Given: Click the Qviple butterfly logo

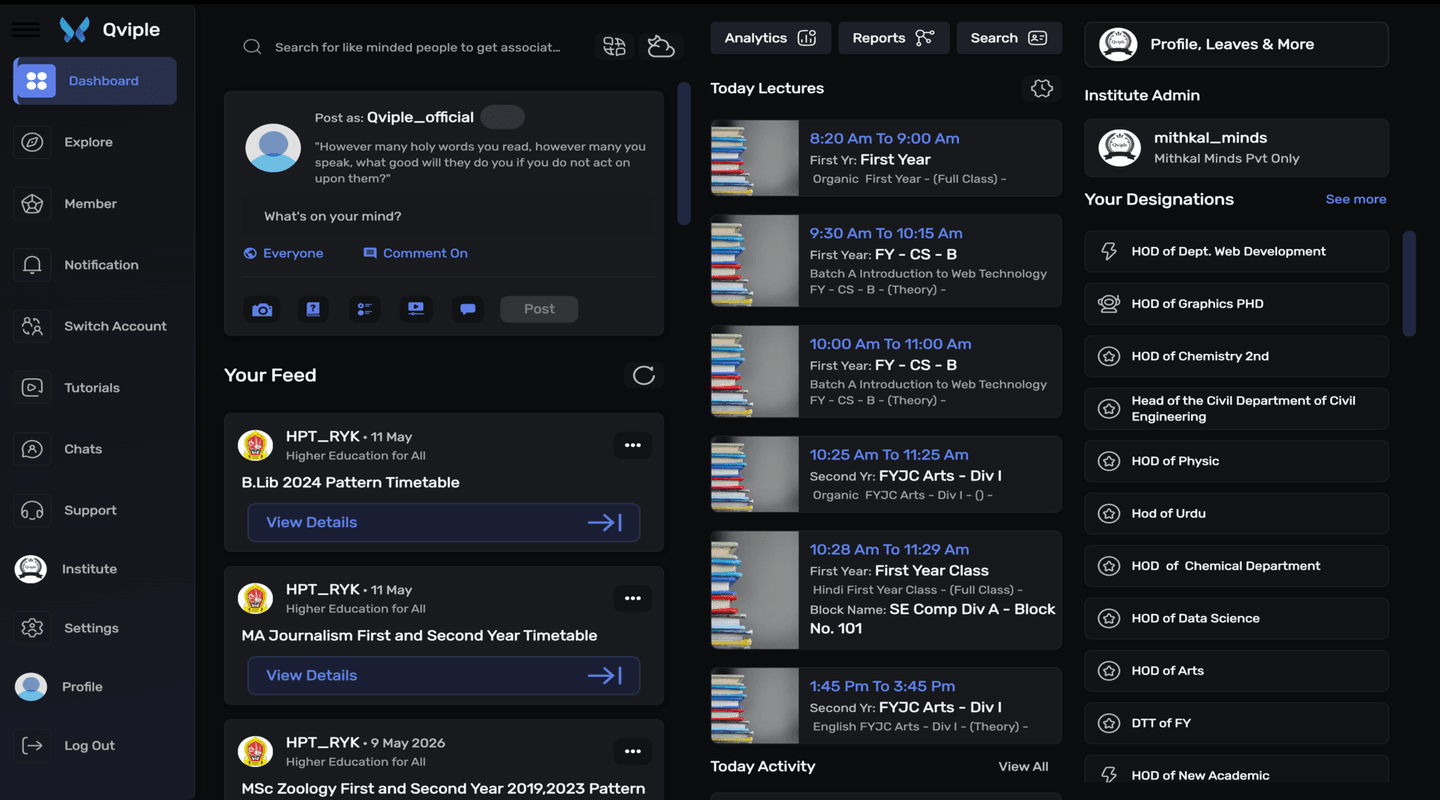Looking at the screenshot, I should coord(74,30).
